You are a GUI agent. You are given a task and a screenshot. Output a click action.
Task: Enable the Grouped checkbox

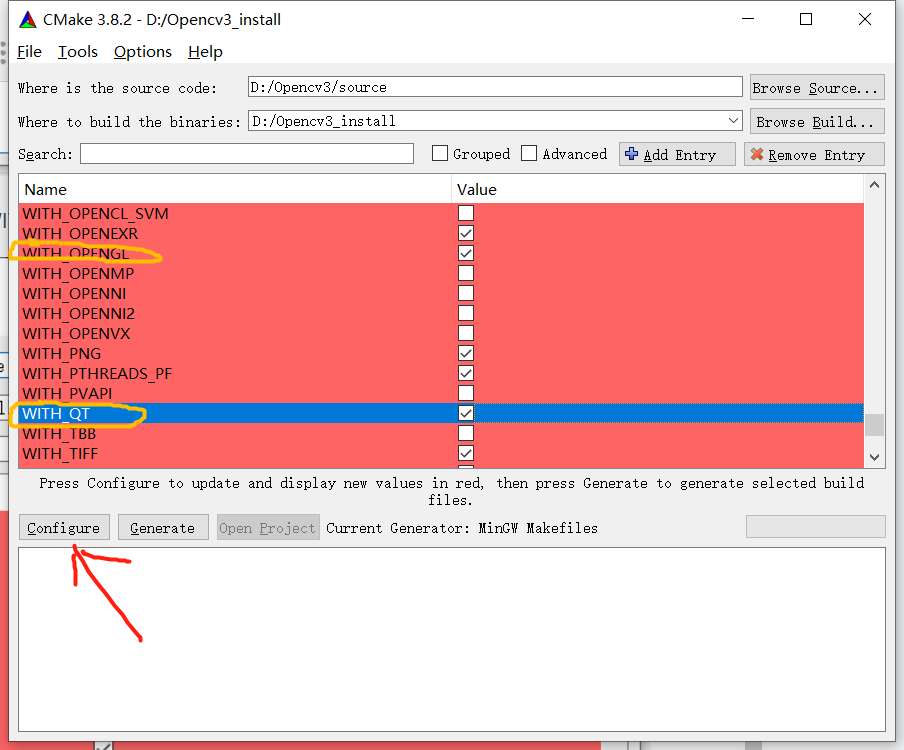click(x=440, y=154)
